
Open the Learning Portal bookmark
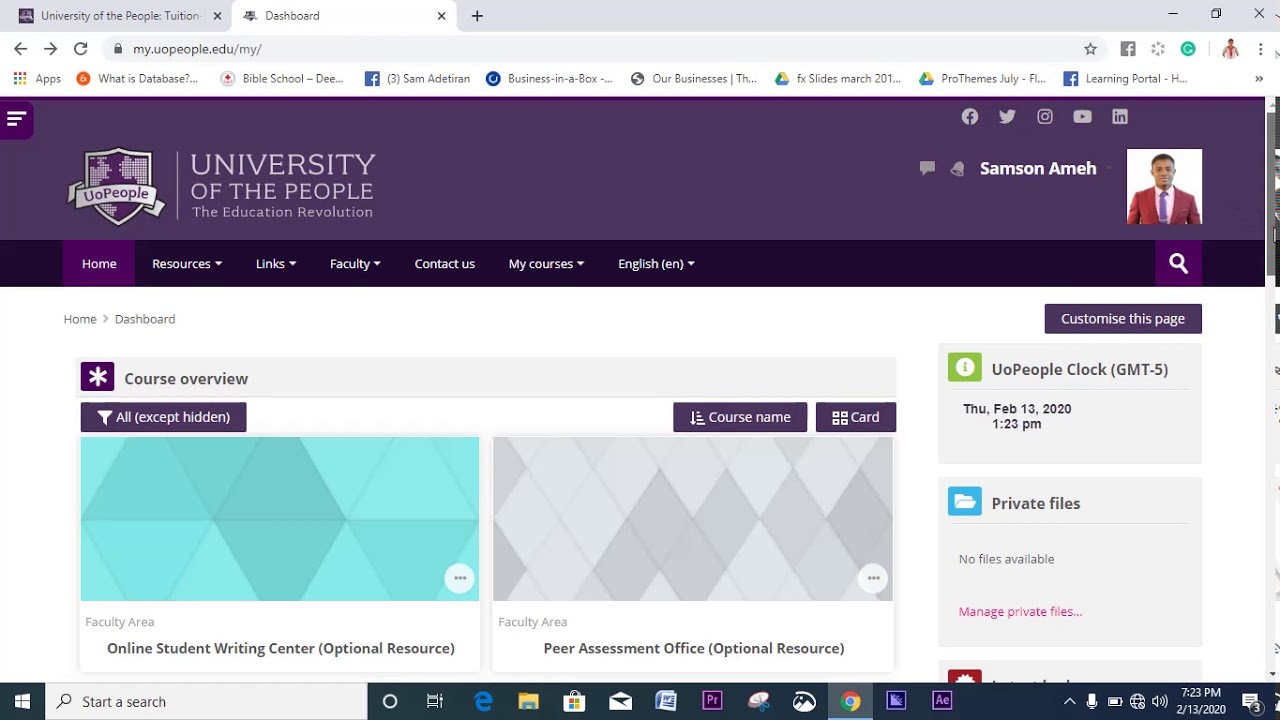[x=1125, y=78]
